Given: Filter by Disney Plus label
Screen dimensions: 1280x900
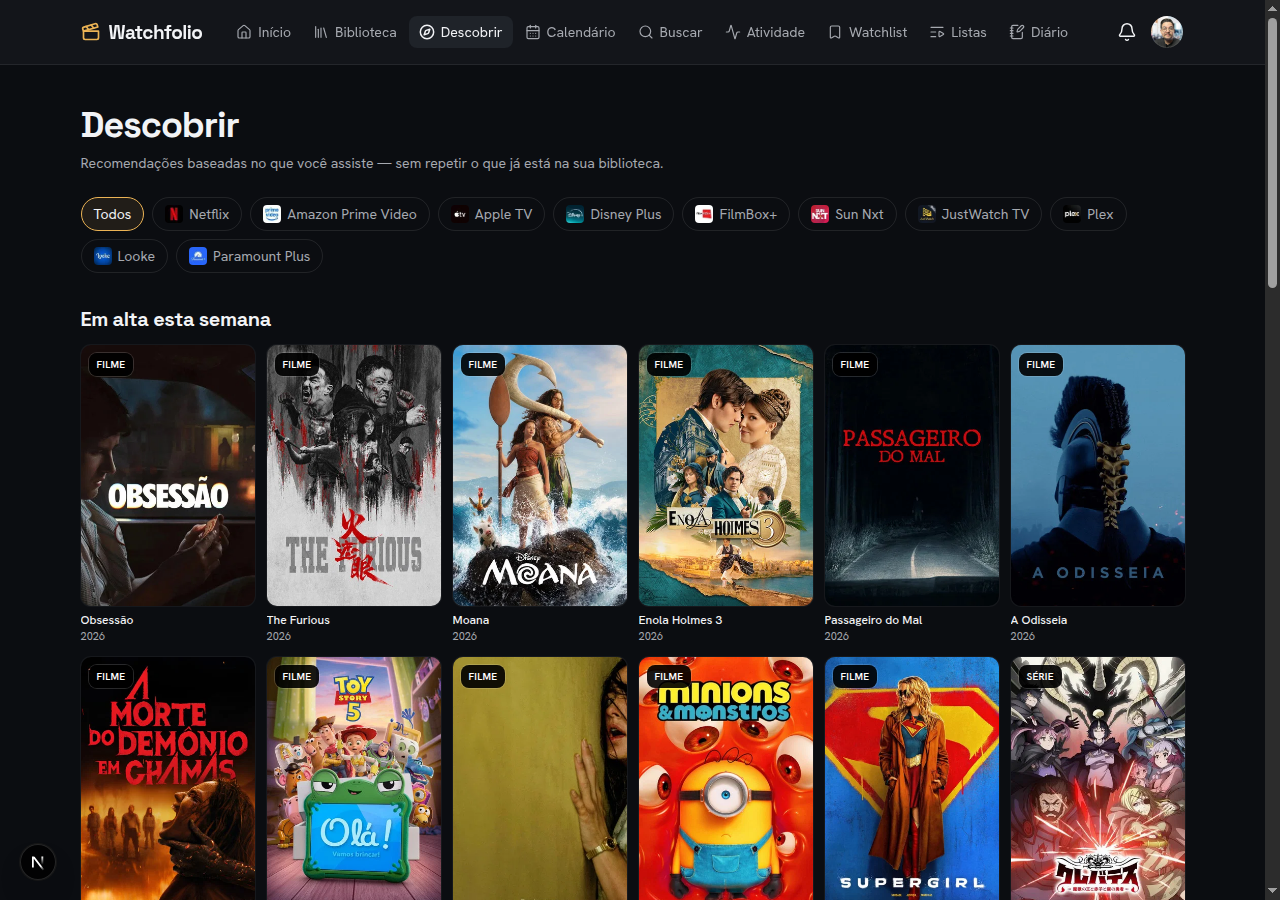Looking at the screenshot, I should pos(626,214).
